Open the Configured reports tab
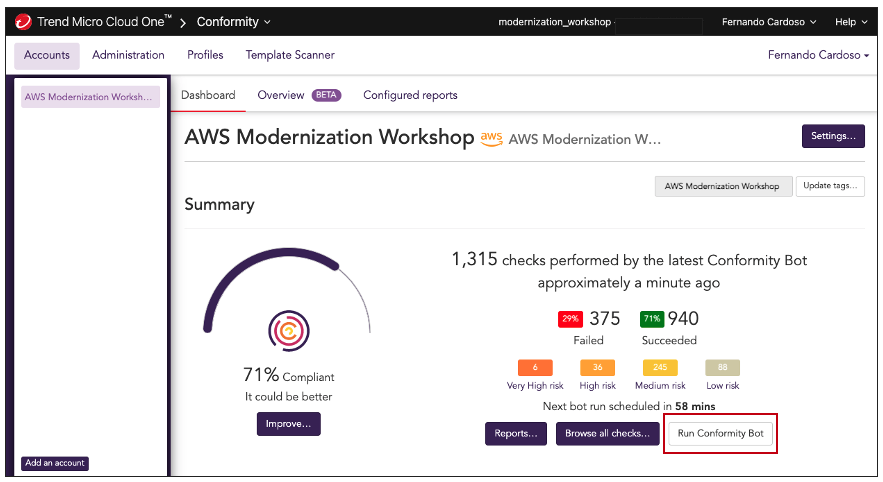 [x=410, y=95]
